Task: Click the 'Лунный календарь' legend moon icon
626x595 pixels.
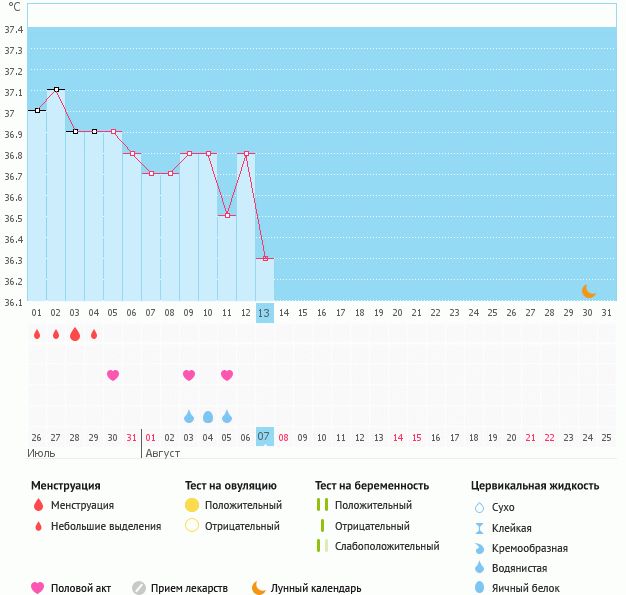Action: tap(259, 588)
